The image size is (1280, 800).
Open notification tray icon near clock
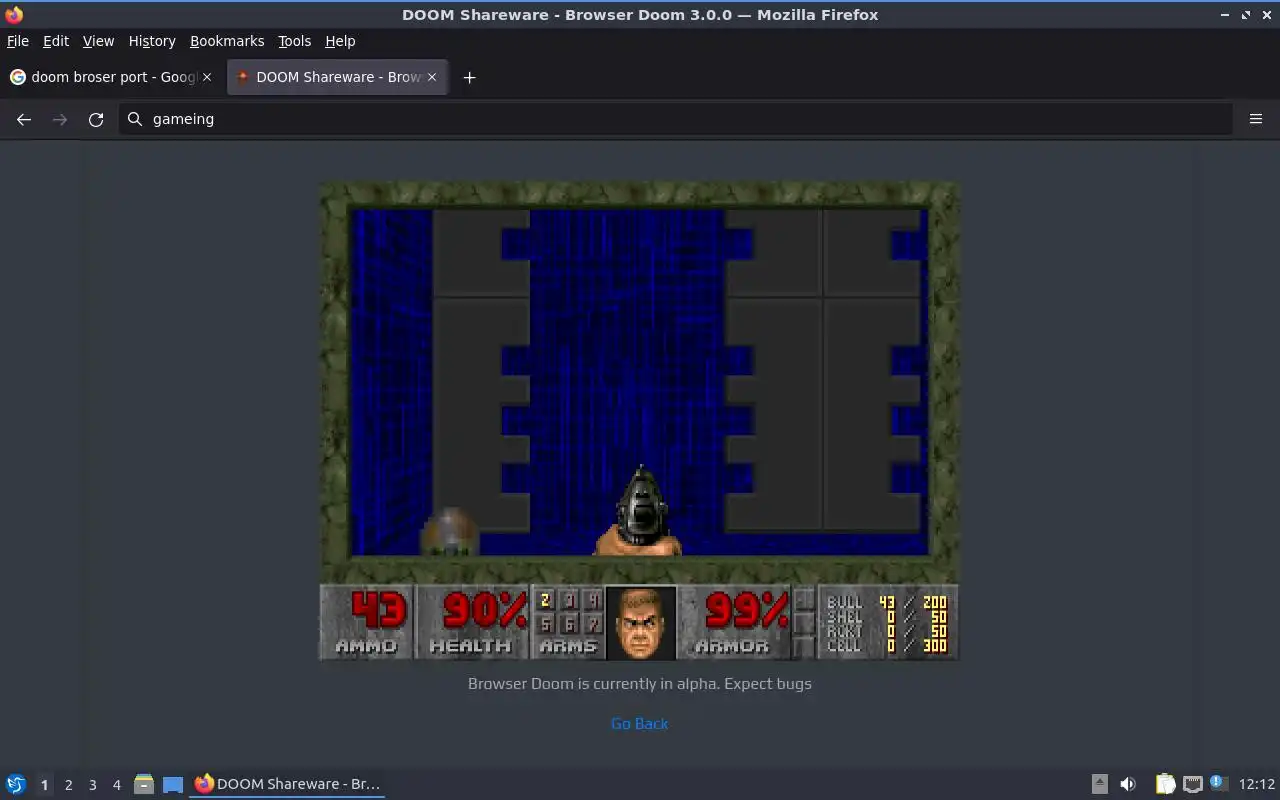(1218, 783)
